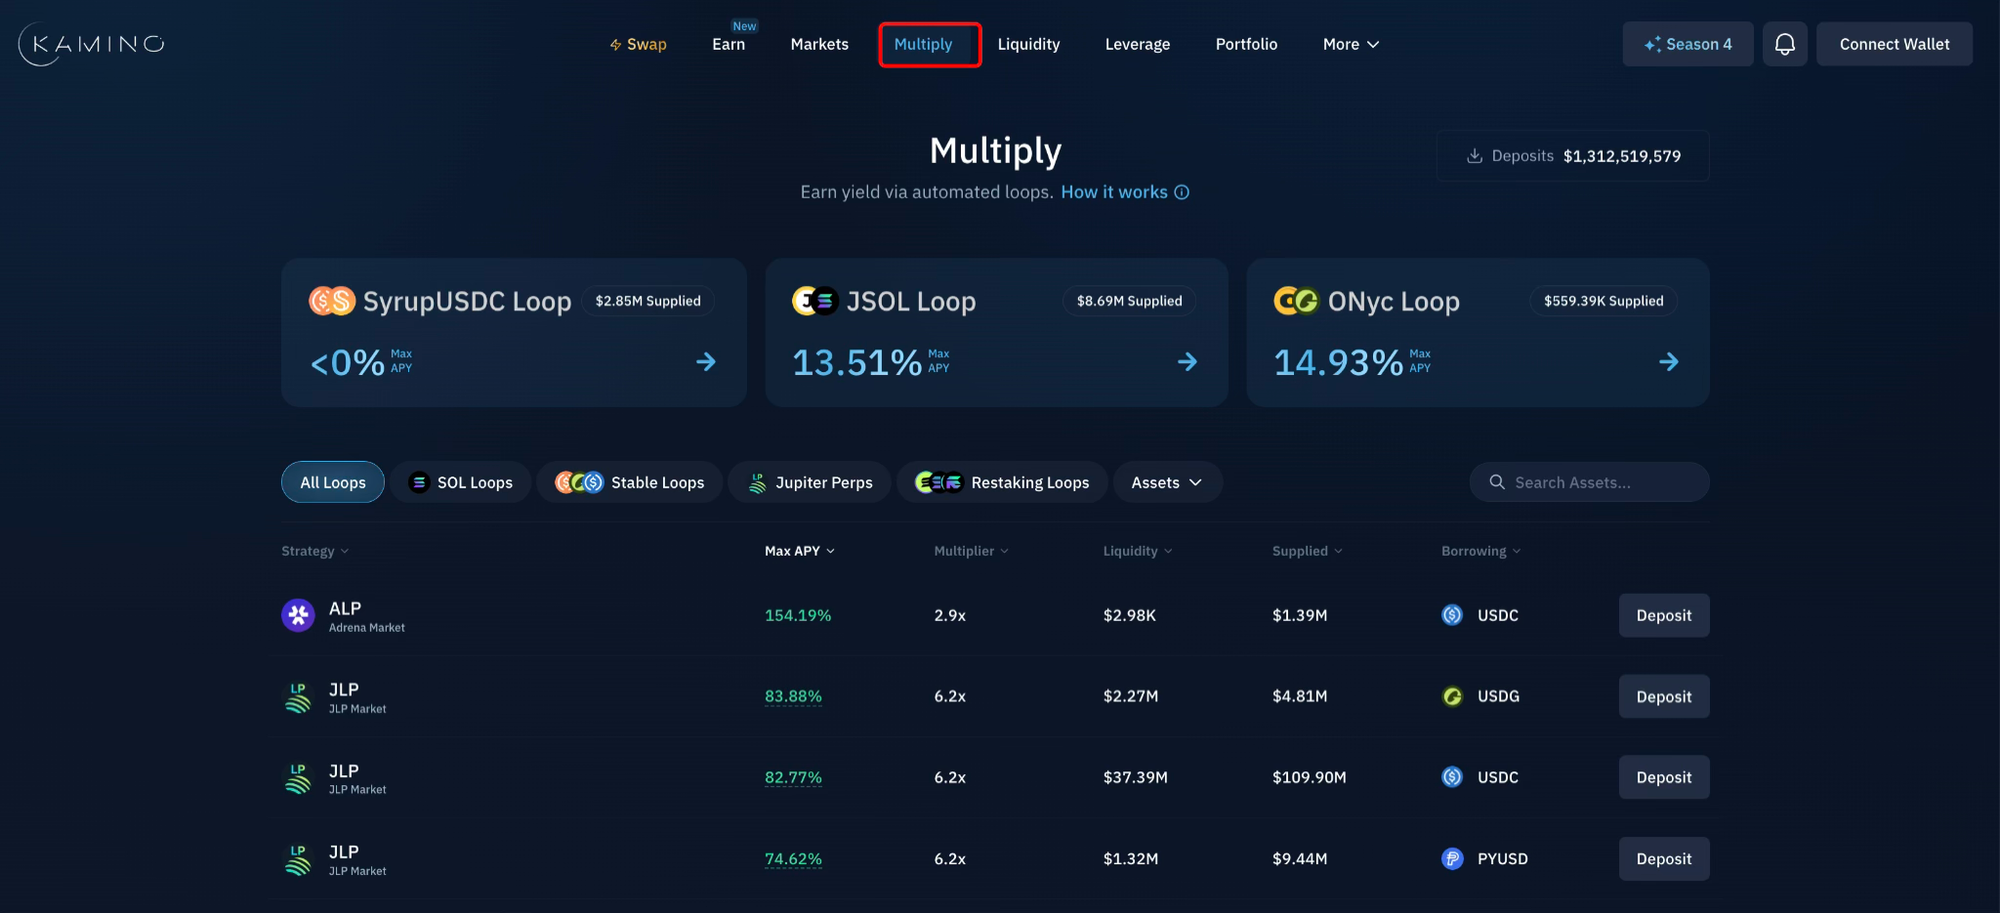Click the Deposits download icon
The image size is (2000, 913).
[x=1474, y=156]
